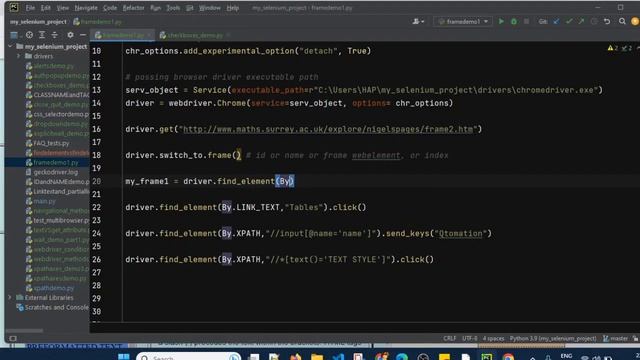This screenshot has width=640, height=360.
Task: Click the Project panel horizontal scrollbar
Action: pyautogui.click(x=24, y=330)
